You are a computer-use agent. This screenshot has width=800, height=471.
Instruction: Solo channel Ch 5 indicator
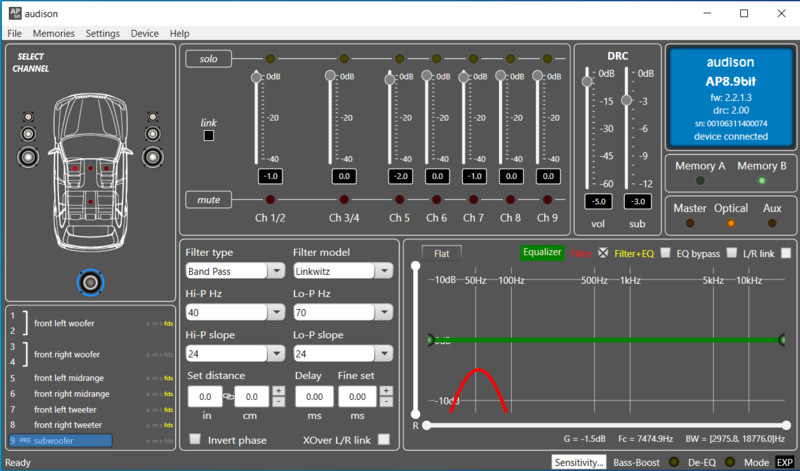tap(399, 59)
